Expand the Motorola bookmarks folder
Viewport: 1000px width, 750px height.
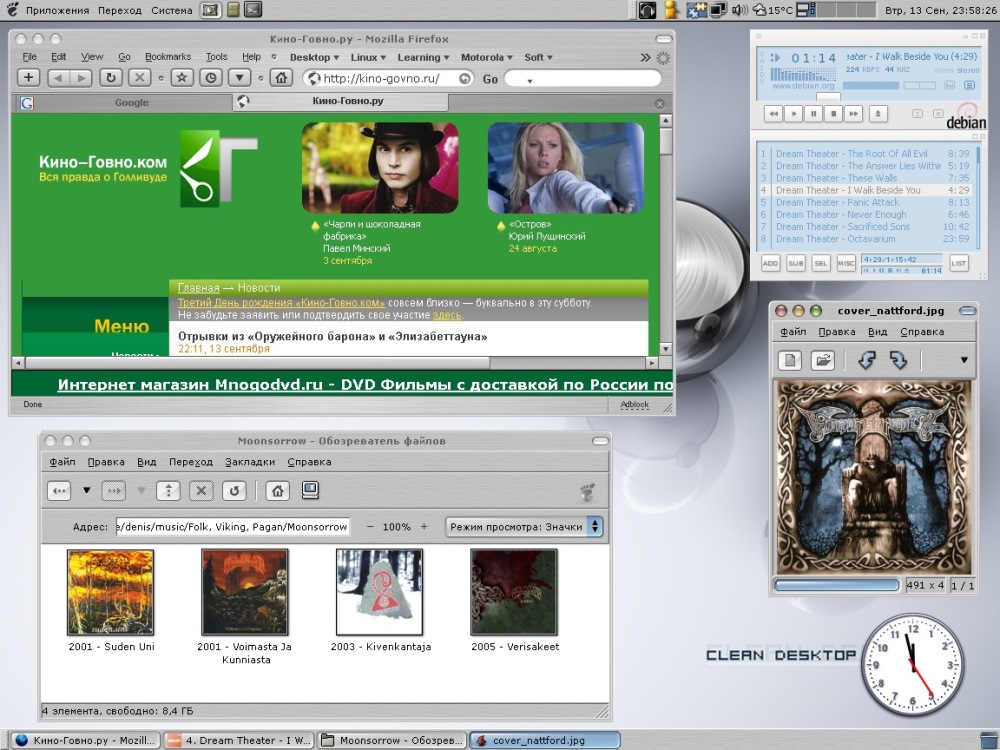pyautogui.click(x=487, y=57)
